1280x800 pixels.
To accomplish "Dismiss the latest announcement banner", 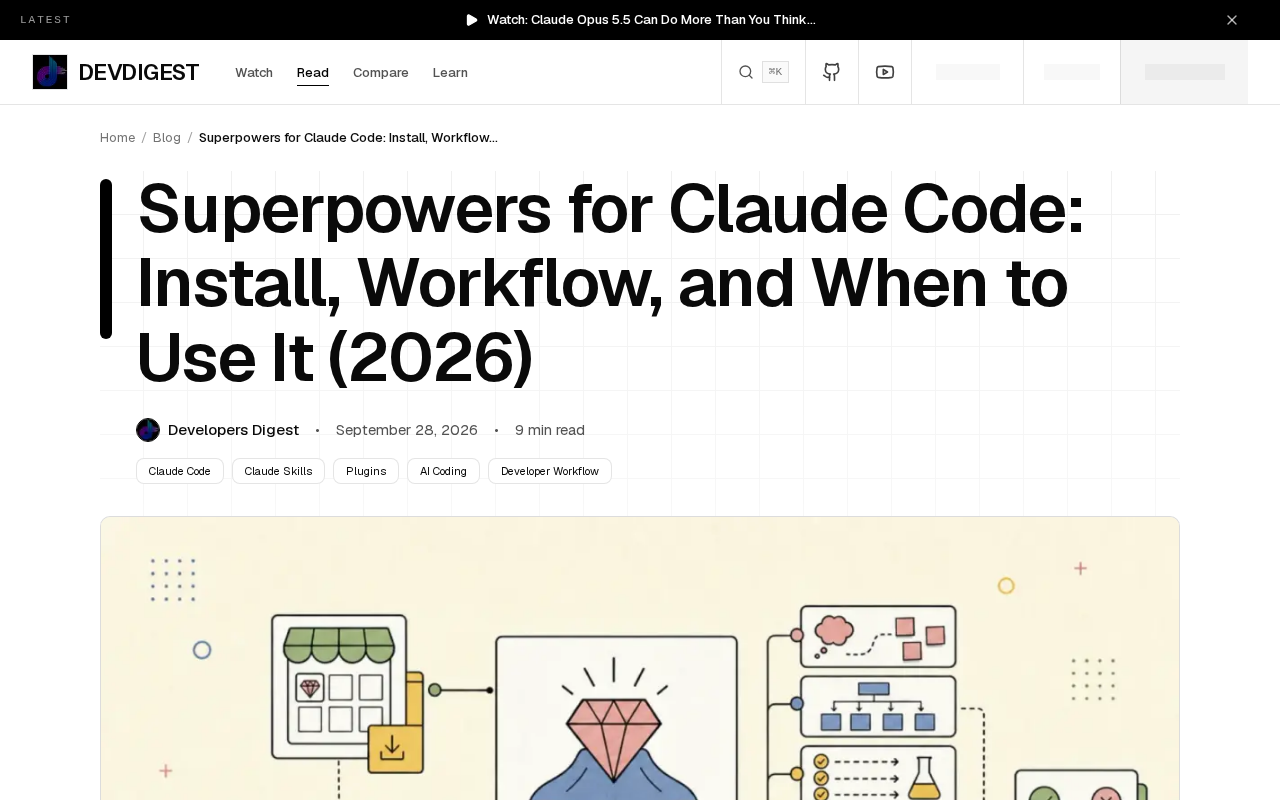I will pos(1232,20).
